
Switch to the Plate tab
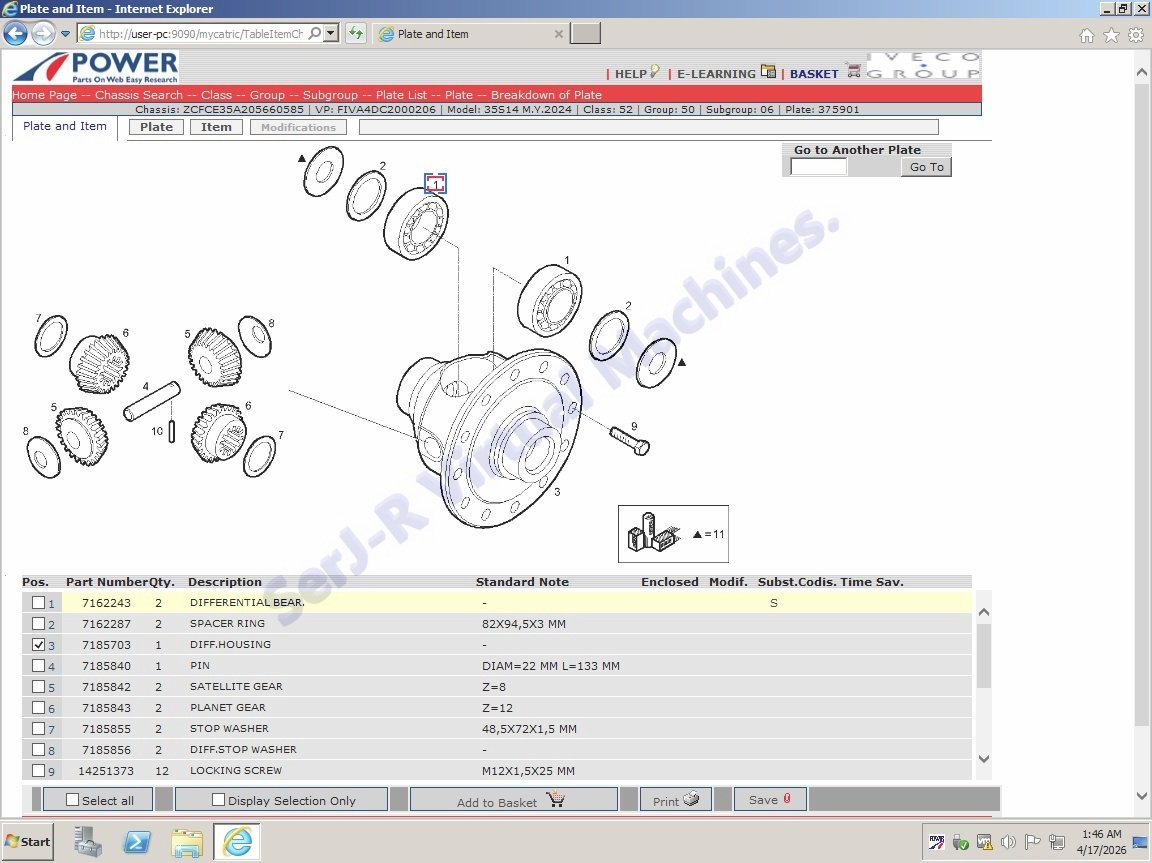click(156, 127)
